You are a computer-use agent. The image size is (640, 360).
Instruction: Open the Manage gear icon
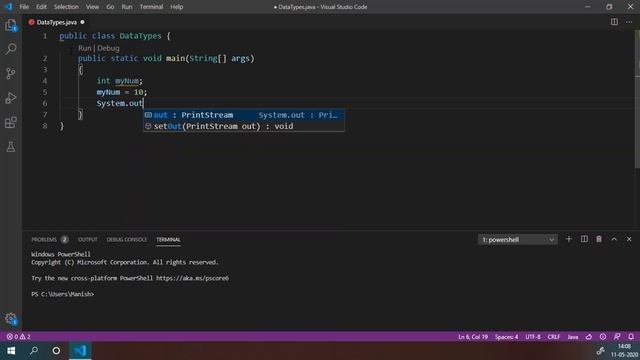pos(11,319)
